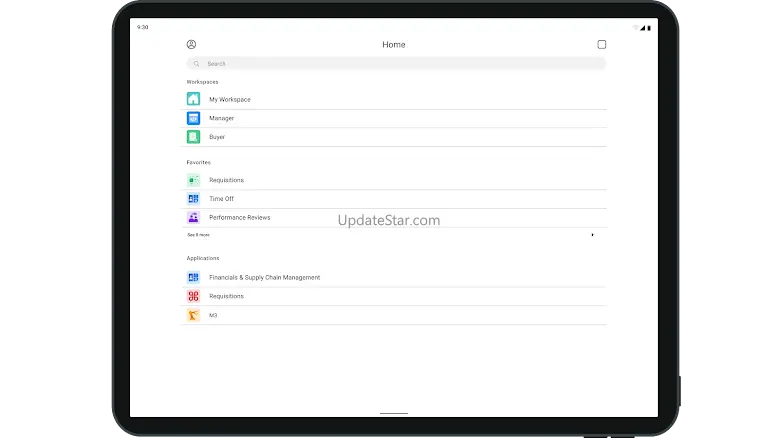The height and width of the screenshot is (438, 779).
Task: Click the magnifier icon in search bar
Action: pyautogui.click(x=196, y=64)
